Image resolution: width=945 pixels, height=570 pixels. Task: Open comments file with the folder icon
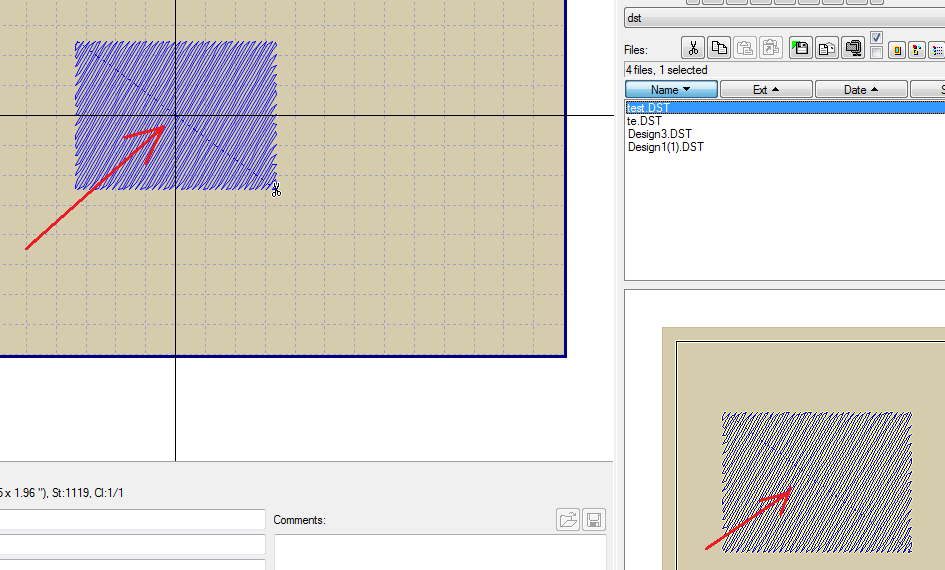point(568,520)
